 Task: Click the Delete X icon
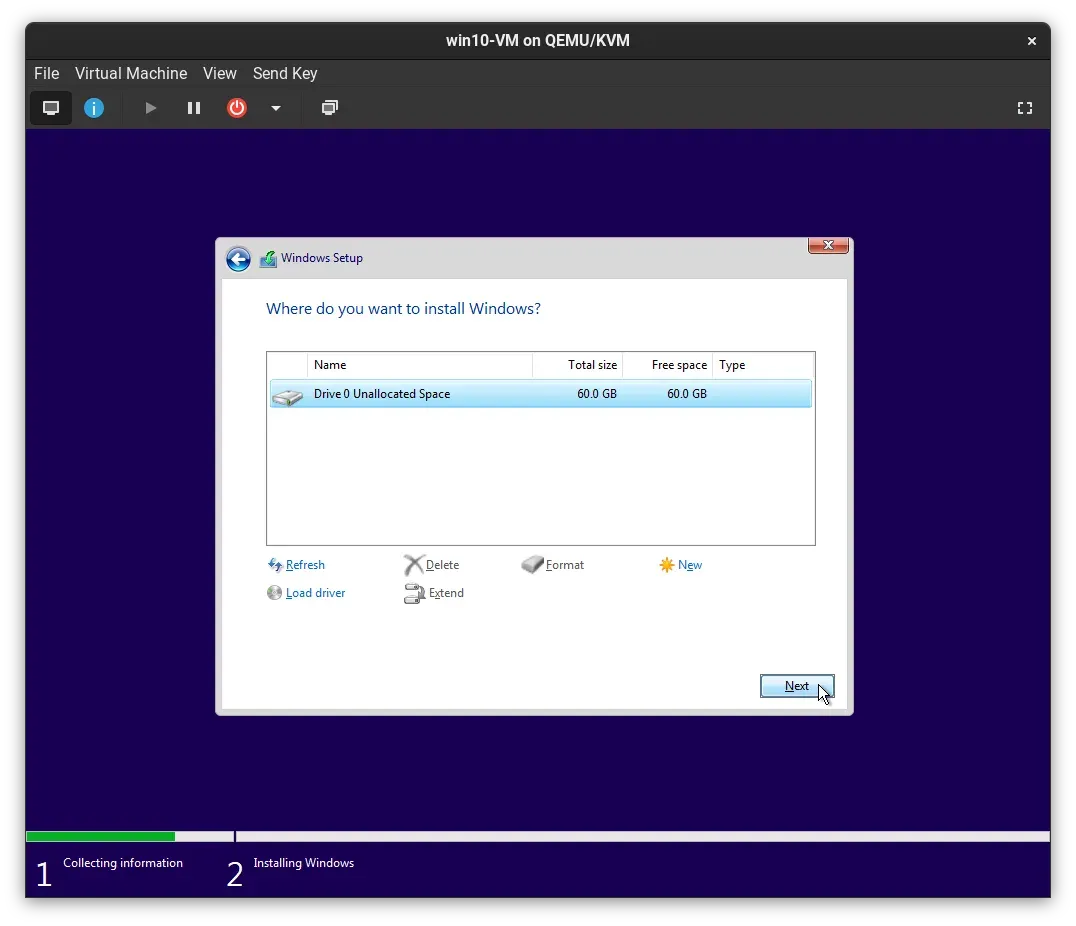click(414, 565)
